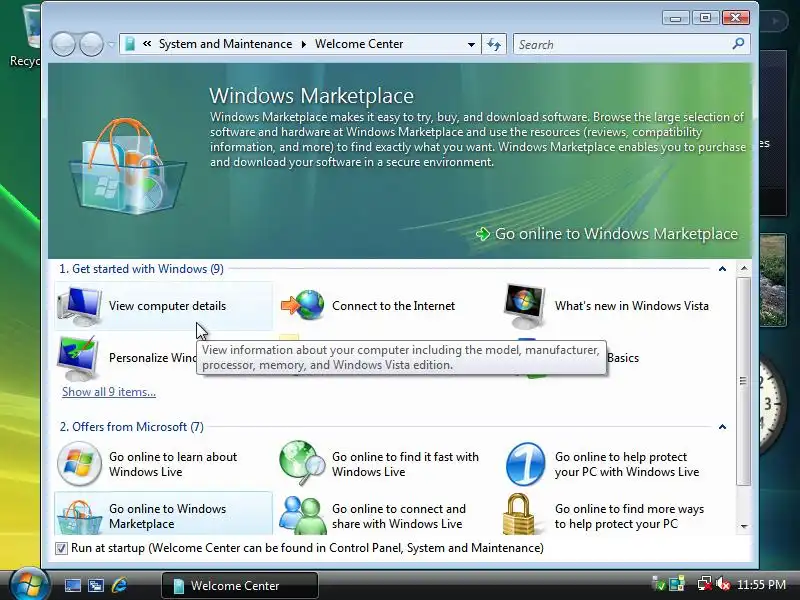Click the address bar Control Panel icon

(x=130, y=44)
